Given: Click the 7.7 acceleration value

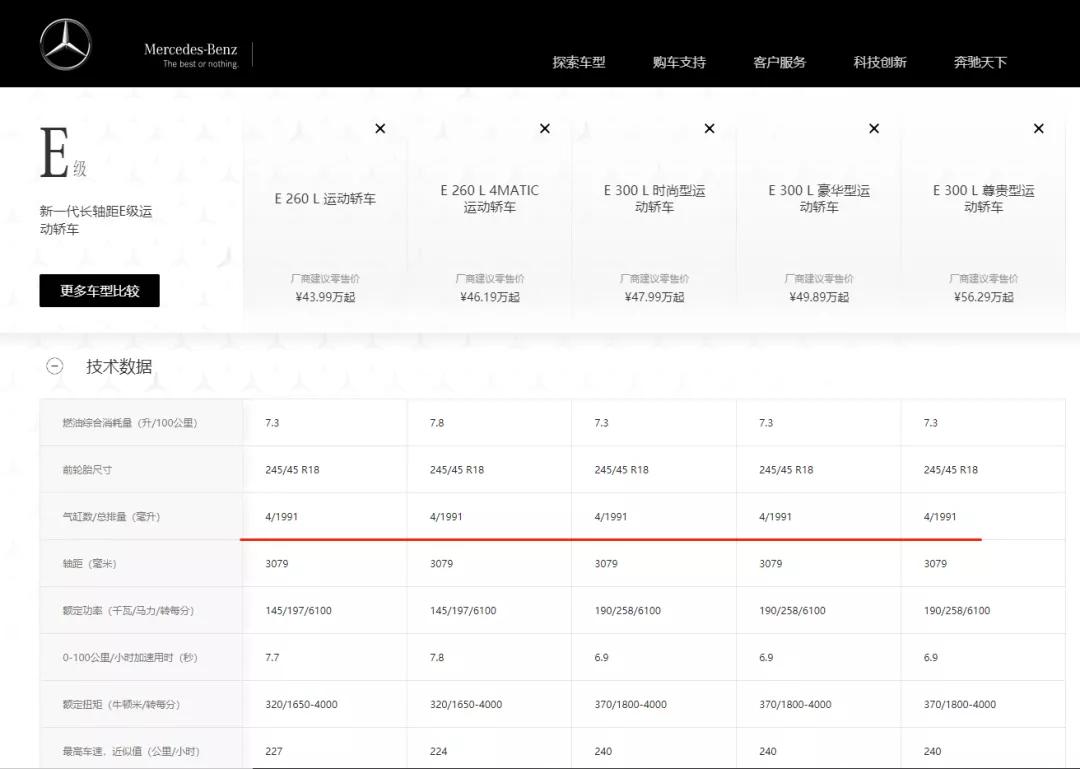Looking at the screenshot, I should click(x=272, y=657).
